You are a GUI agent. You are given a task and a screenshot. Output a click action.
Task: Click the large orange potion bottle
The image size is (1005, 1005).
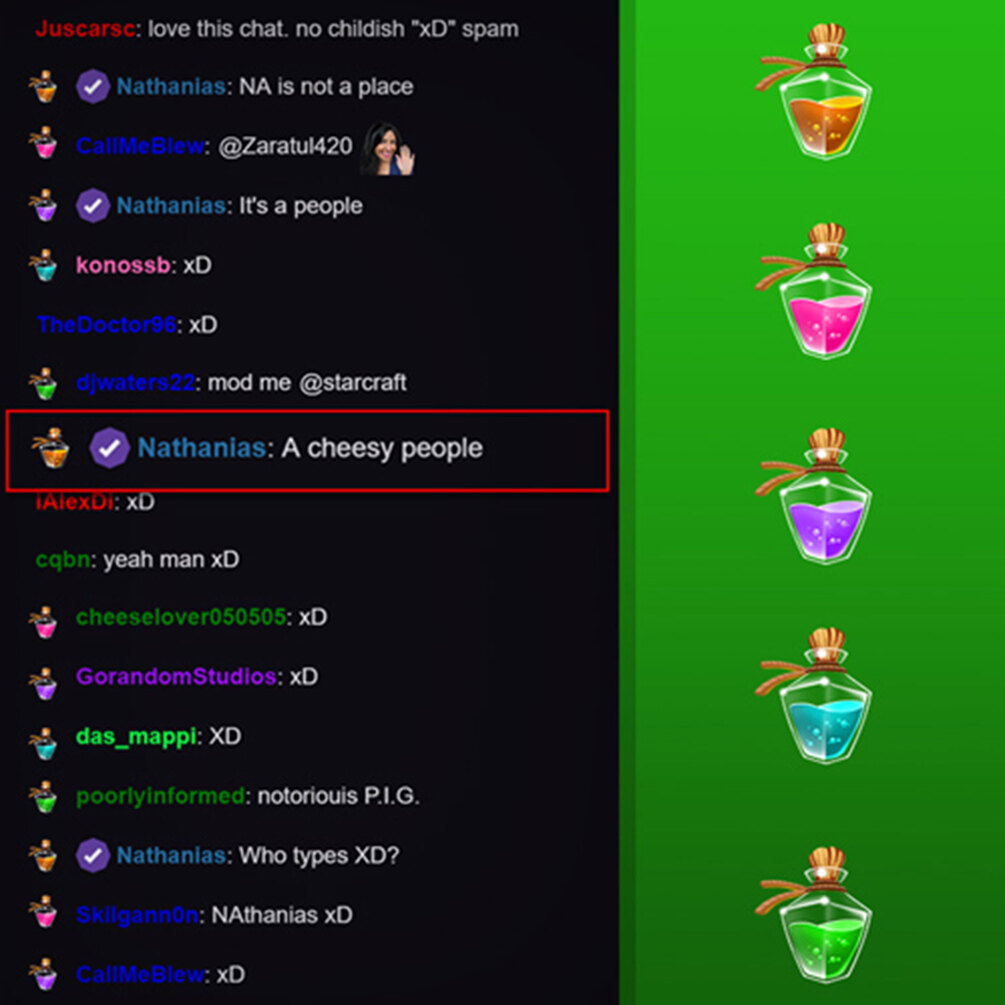tap(815, 92)
